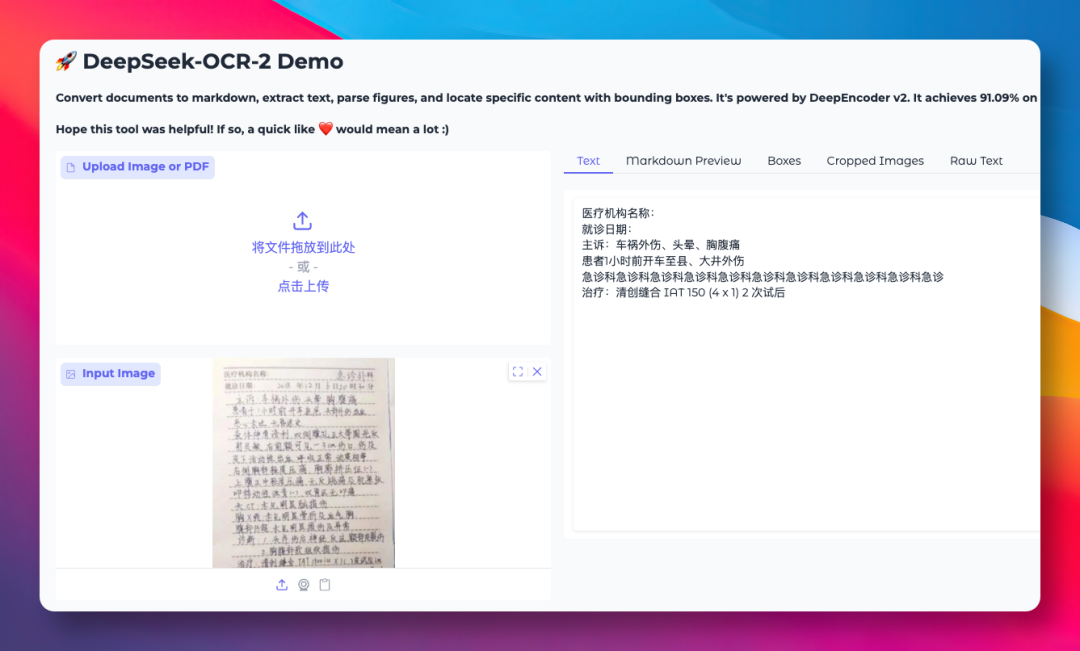The image size is (1080, 651).
Task: Open the Markdown Preview tab
Action: click(683, 161)
